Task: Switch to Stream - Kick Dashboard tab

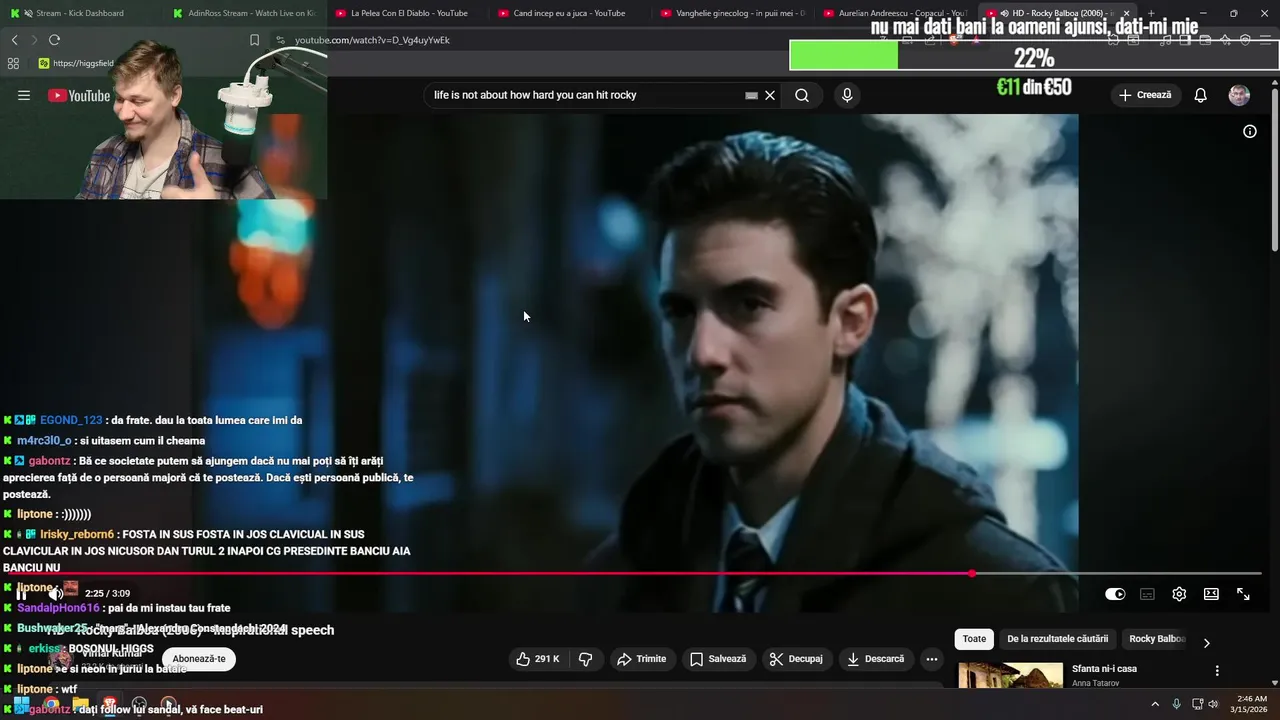Action: click(80, 13)
